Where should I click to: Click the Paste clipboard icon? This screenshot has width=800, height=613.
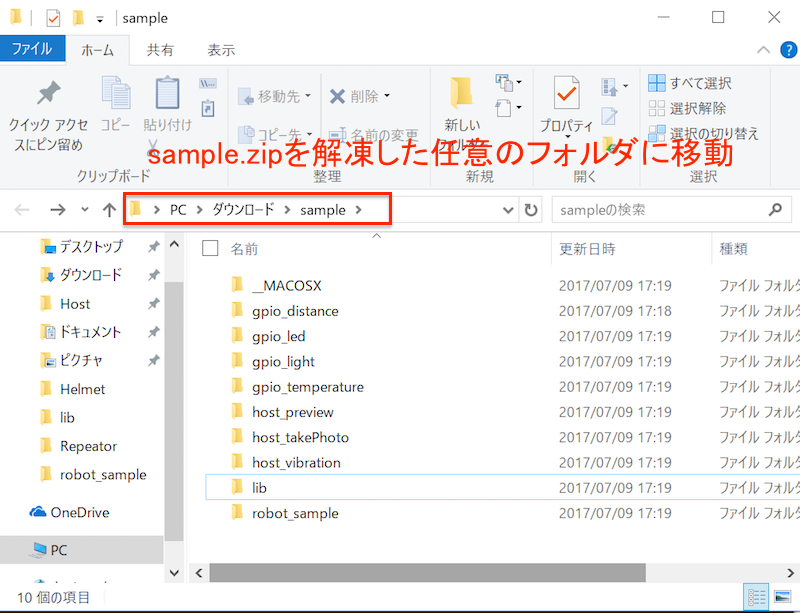167,95
